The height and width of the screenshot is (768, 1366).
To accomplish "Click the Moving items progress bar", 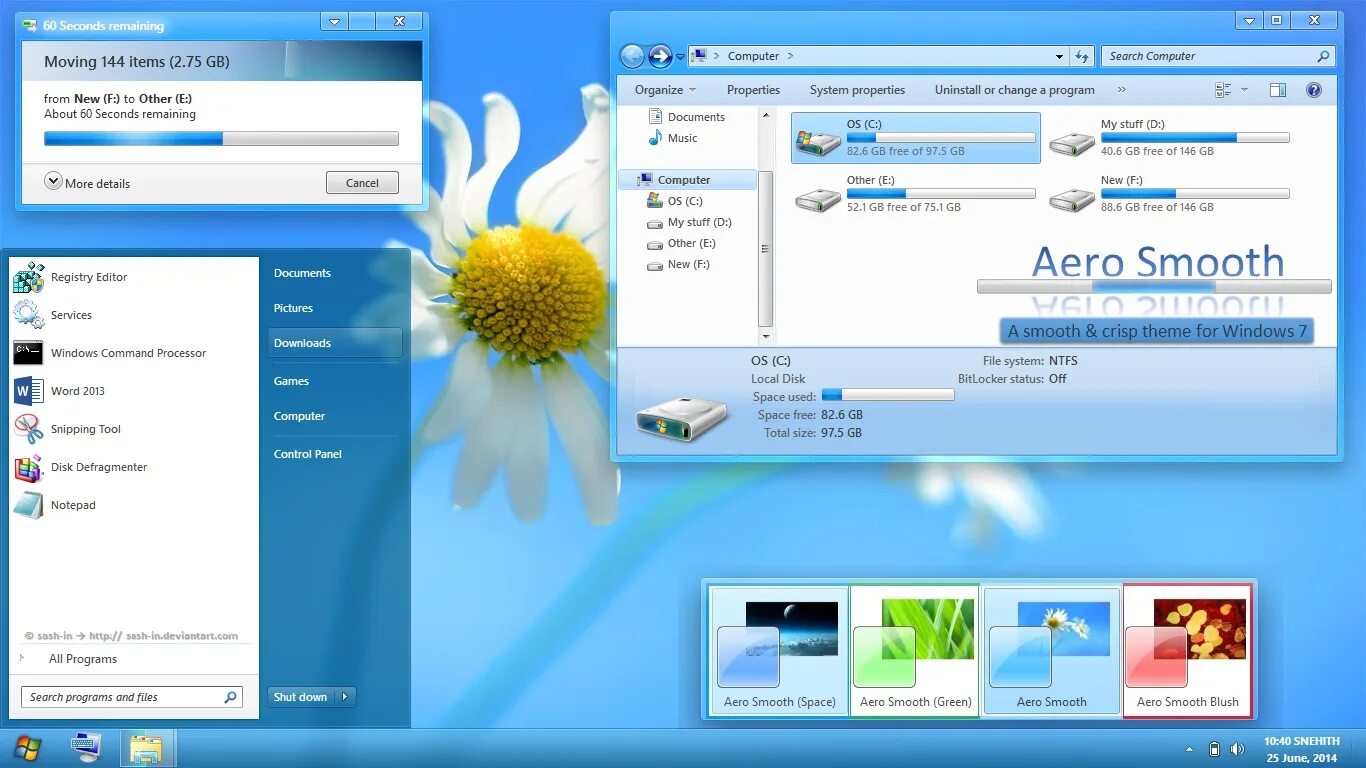I will pyautogui.click(x=221, y=138).
